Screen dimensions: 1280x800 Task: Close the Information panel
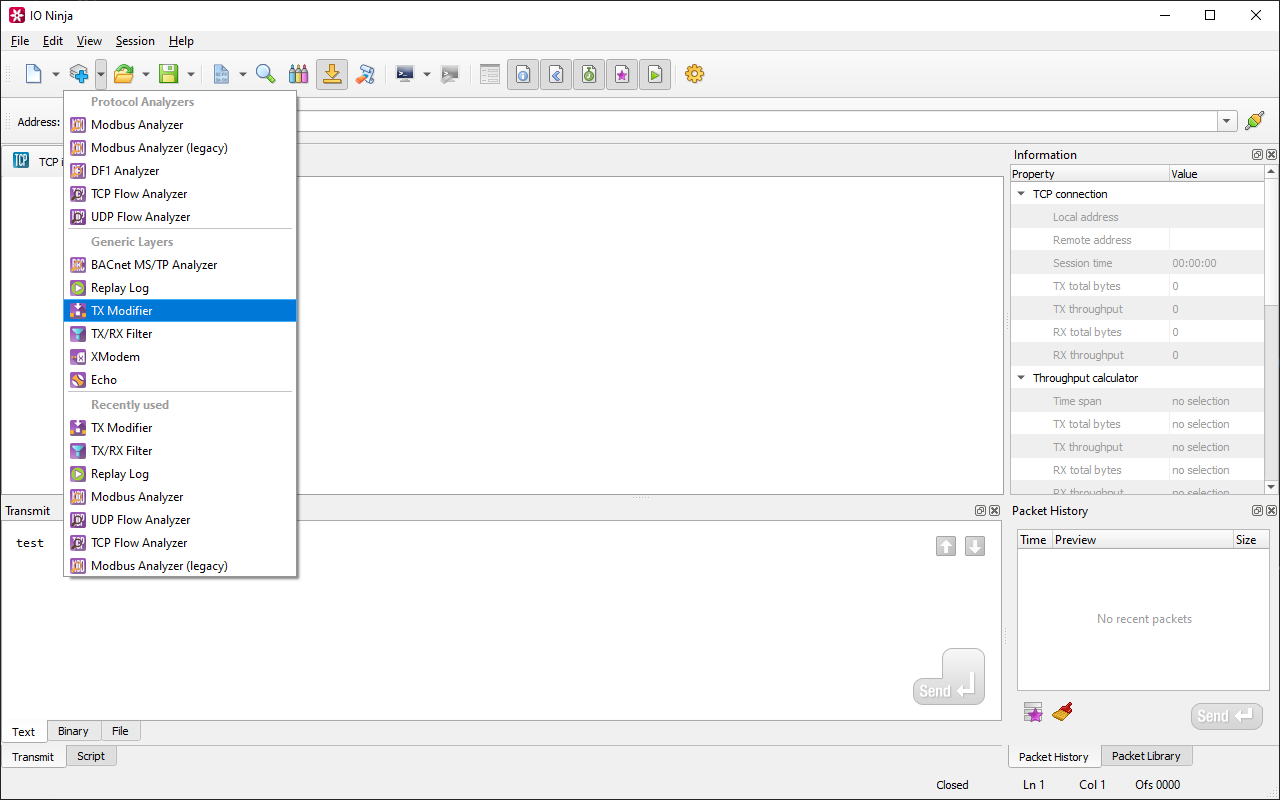pyautogui.click(x=1271, y=155)
